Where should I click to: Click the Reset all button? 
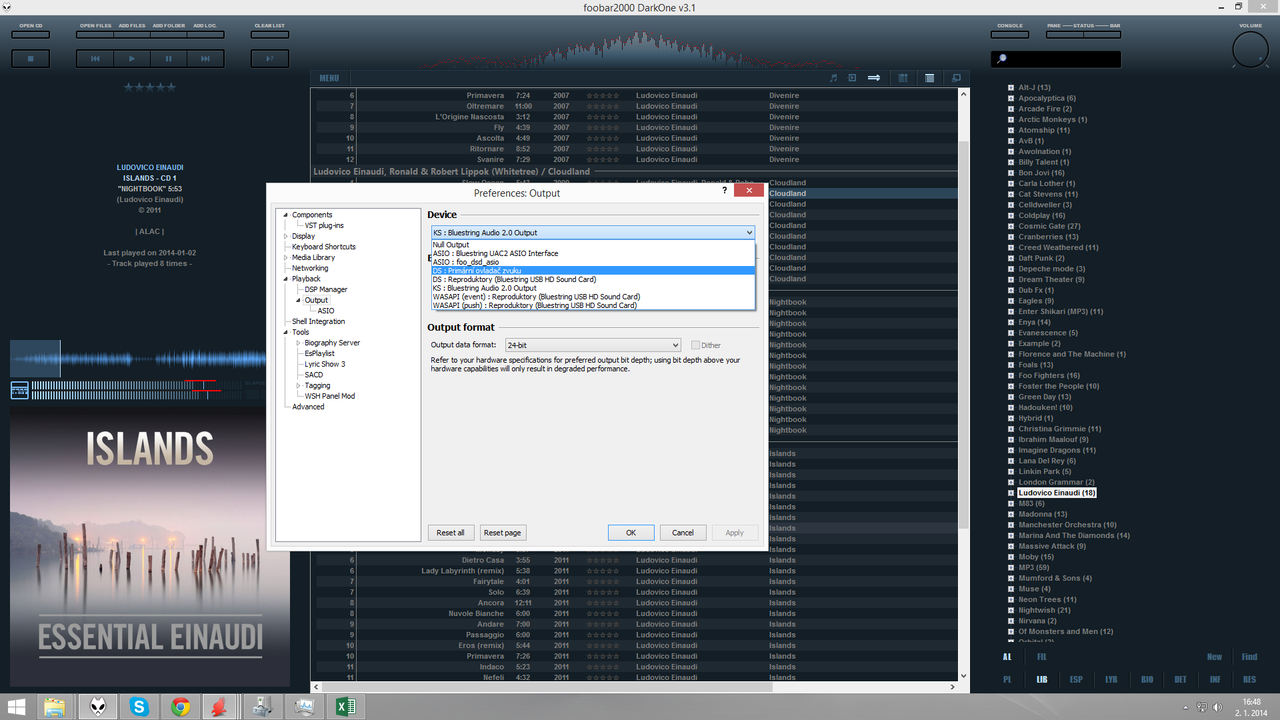pos(451,533)
